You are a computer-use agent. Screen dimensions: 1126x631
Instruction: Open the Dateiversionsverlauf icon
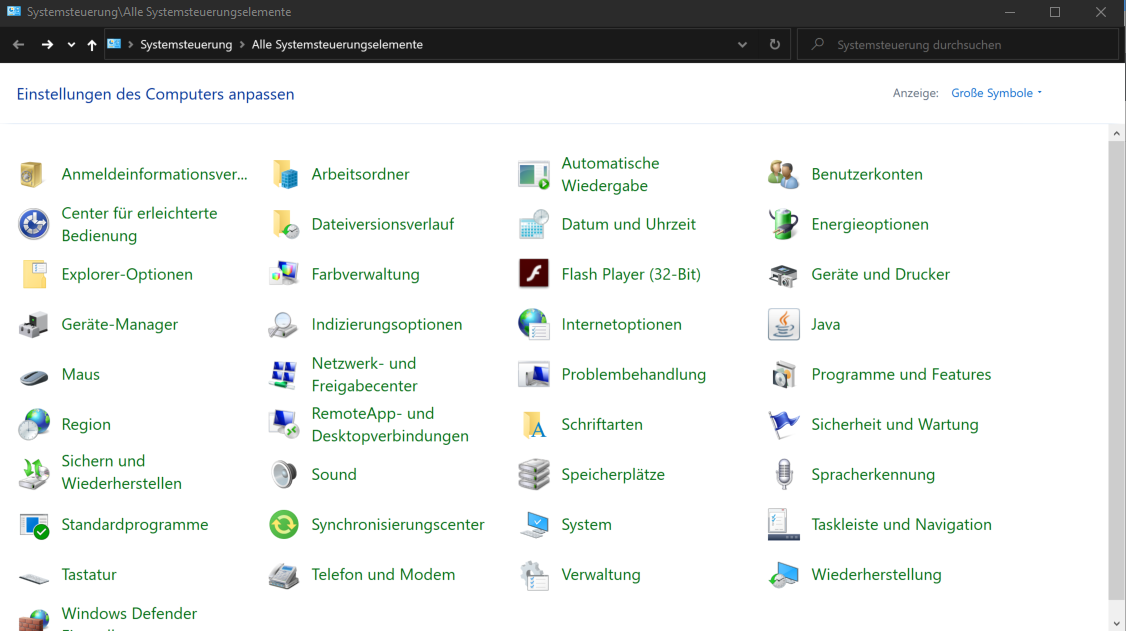coord(284,225)
